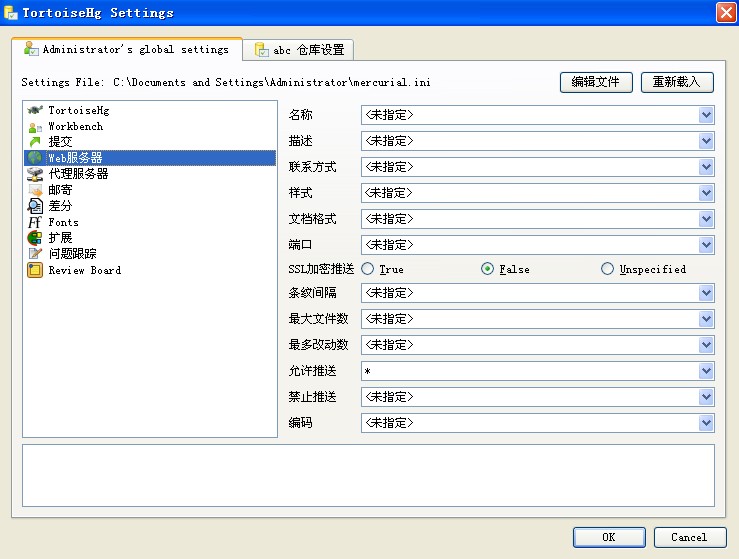Open the 名称 dropdown arrow
739x559 pixels.
pyautogui.click(x=706, y=115)
